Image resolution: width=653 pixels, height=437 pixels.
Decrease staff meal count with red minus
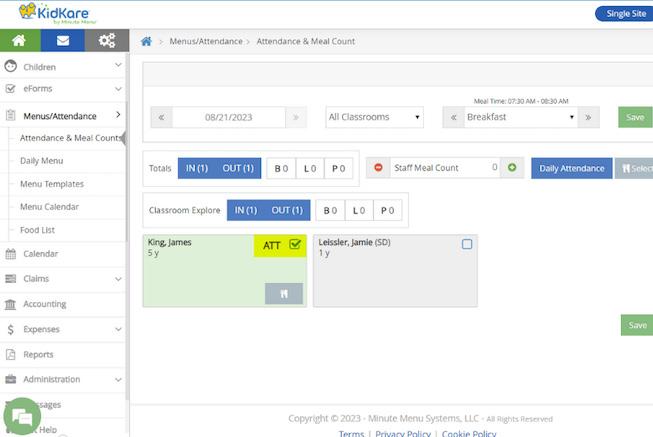click(378, 167)
